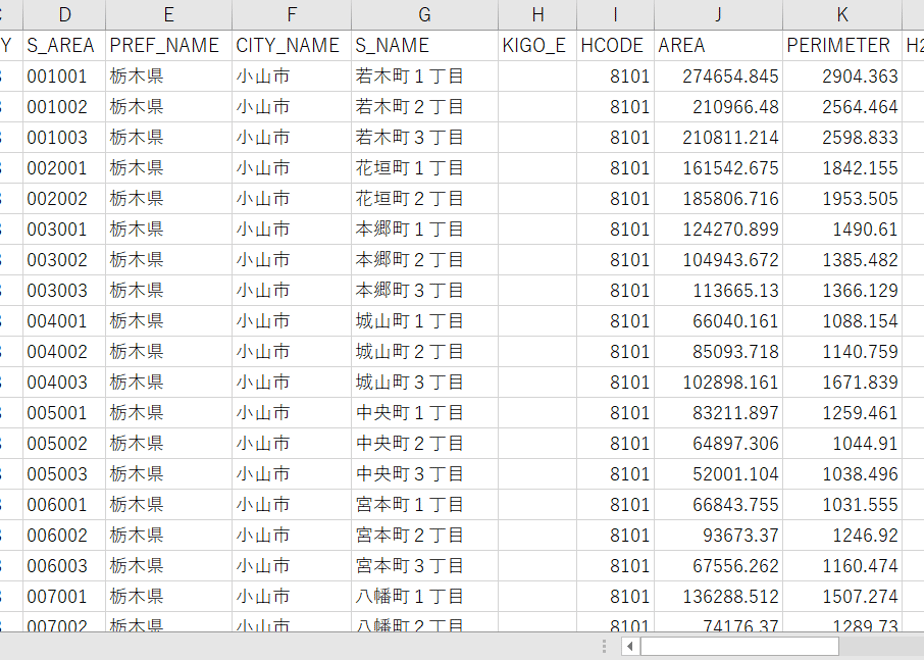Select column E header
This screenshot has height=660, width=924.
(x=169, y=15)
